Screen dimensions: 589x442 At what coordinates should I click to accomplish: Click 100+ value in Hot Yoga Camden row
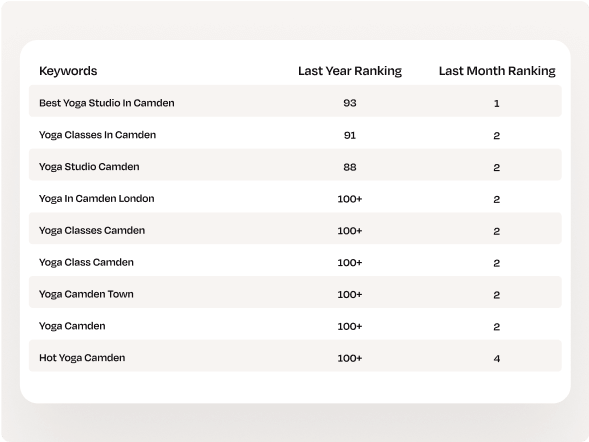coord(350,358)
